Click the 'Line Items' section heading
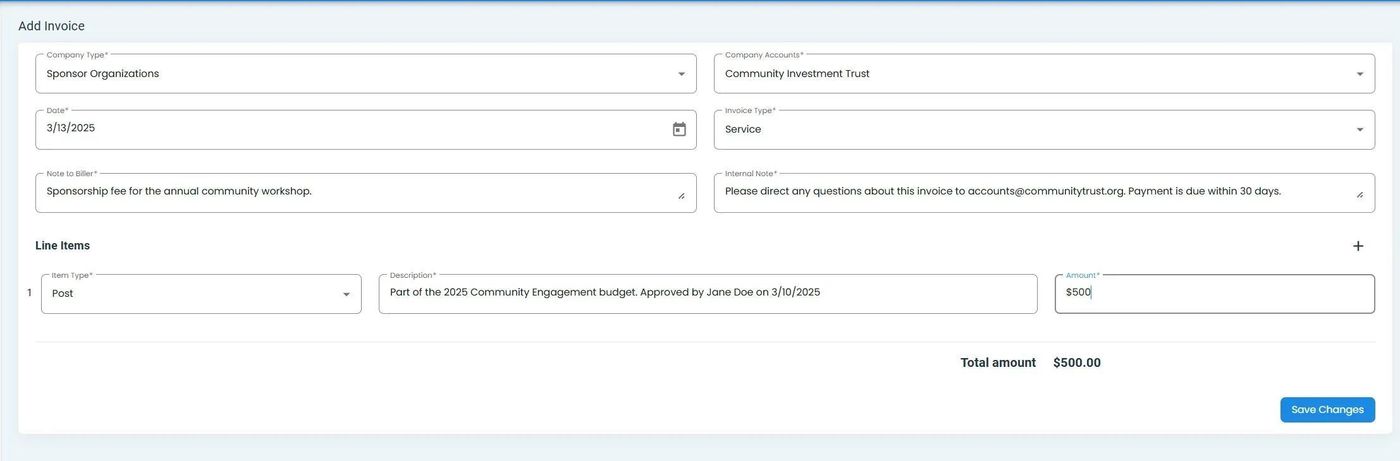Image resolution: width=1400 pixels, height=461 pixels. pos(62,246)
